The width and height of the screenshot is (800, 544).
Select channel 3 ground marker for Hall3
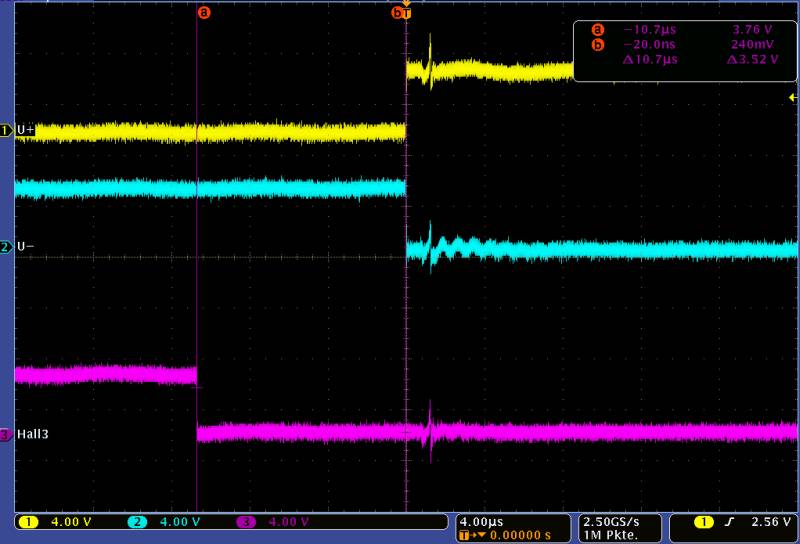point(6,435)
